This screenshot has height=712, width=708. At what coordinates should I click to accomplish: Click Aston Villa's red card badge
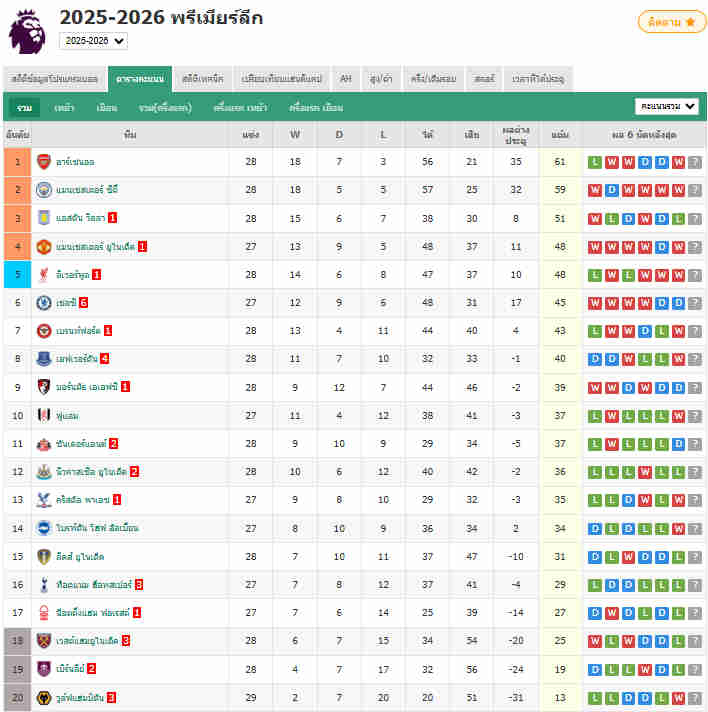pos(113,218)
